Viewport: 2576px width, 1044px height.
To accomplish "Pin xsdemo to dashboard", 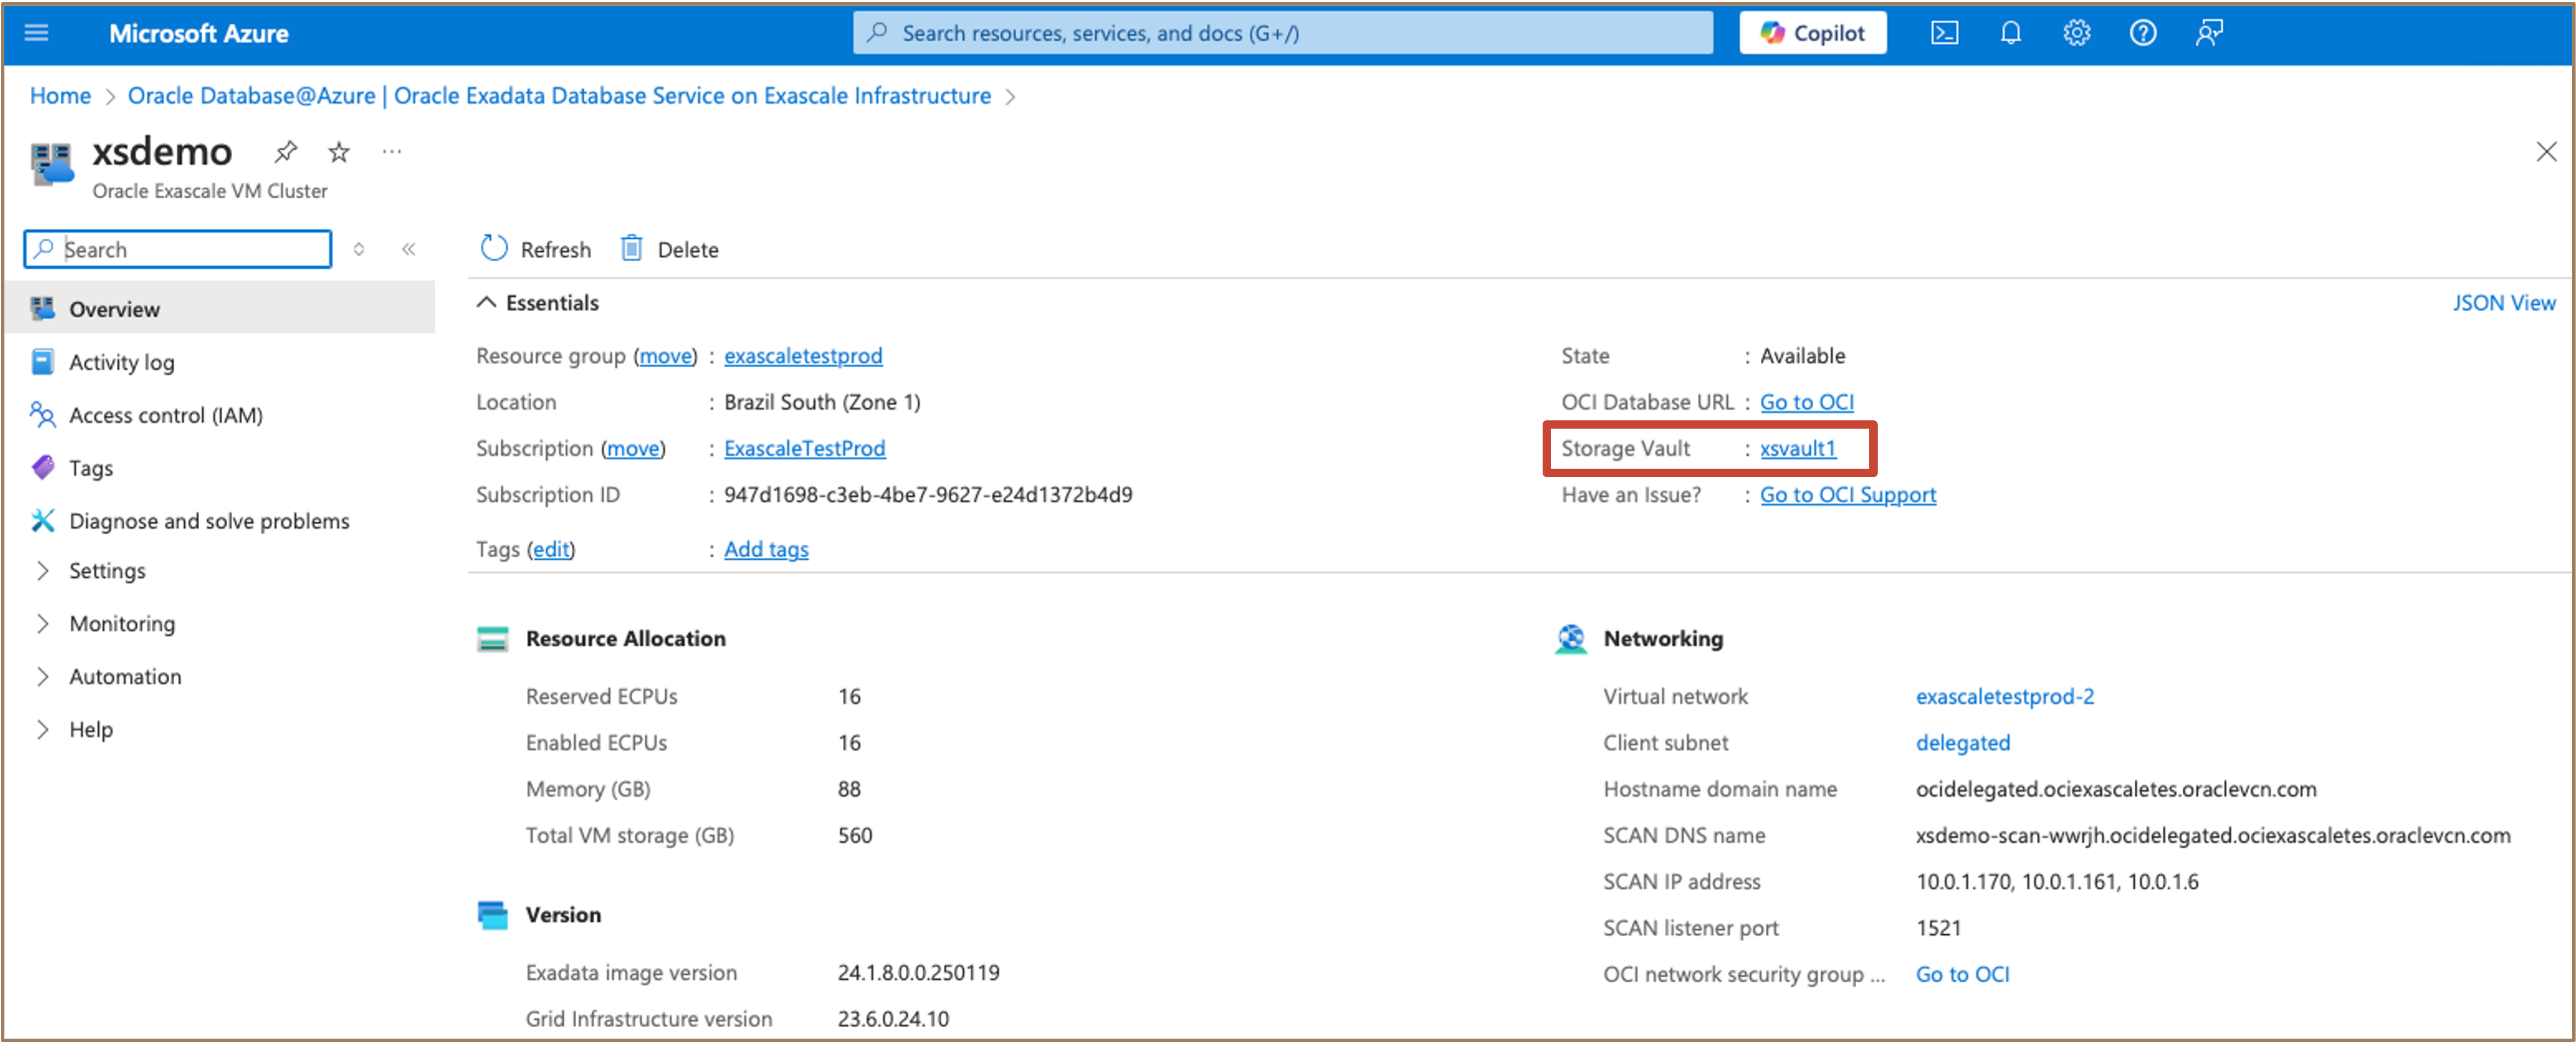I will [286, 152].
